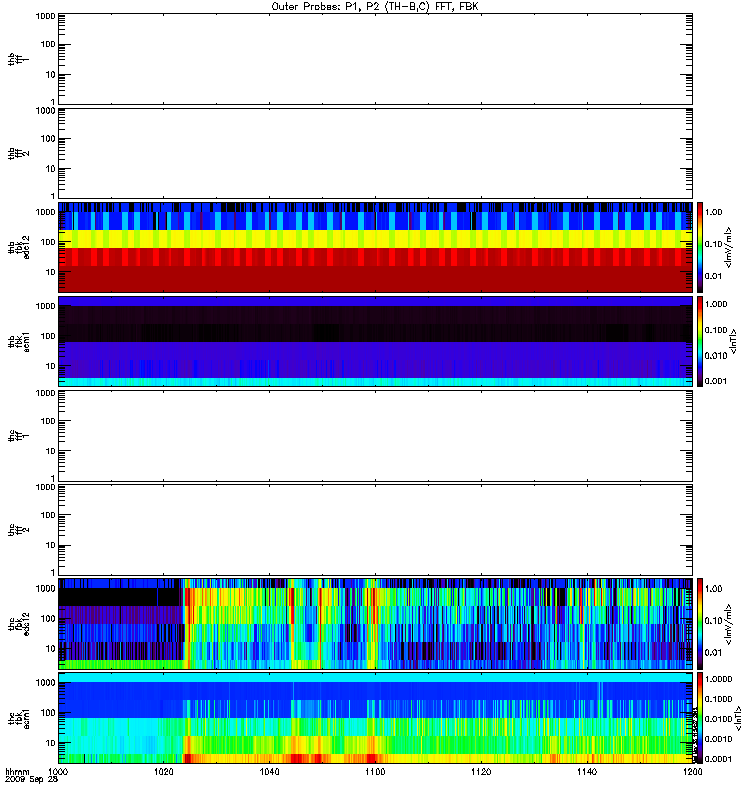This screenshot has height=800, width=750.
Task: Click the 1000 time tick label
Action: point(59,773)
